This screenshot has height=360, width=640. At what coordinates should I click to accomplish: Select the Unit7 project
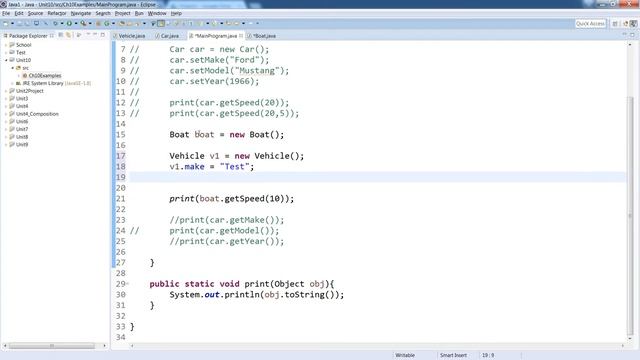click(22, 129)
